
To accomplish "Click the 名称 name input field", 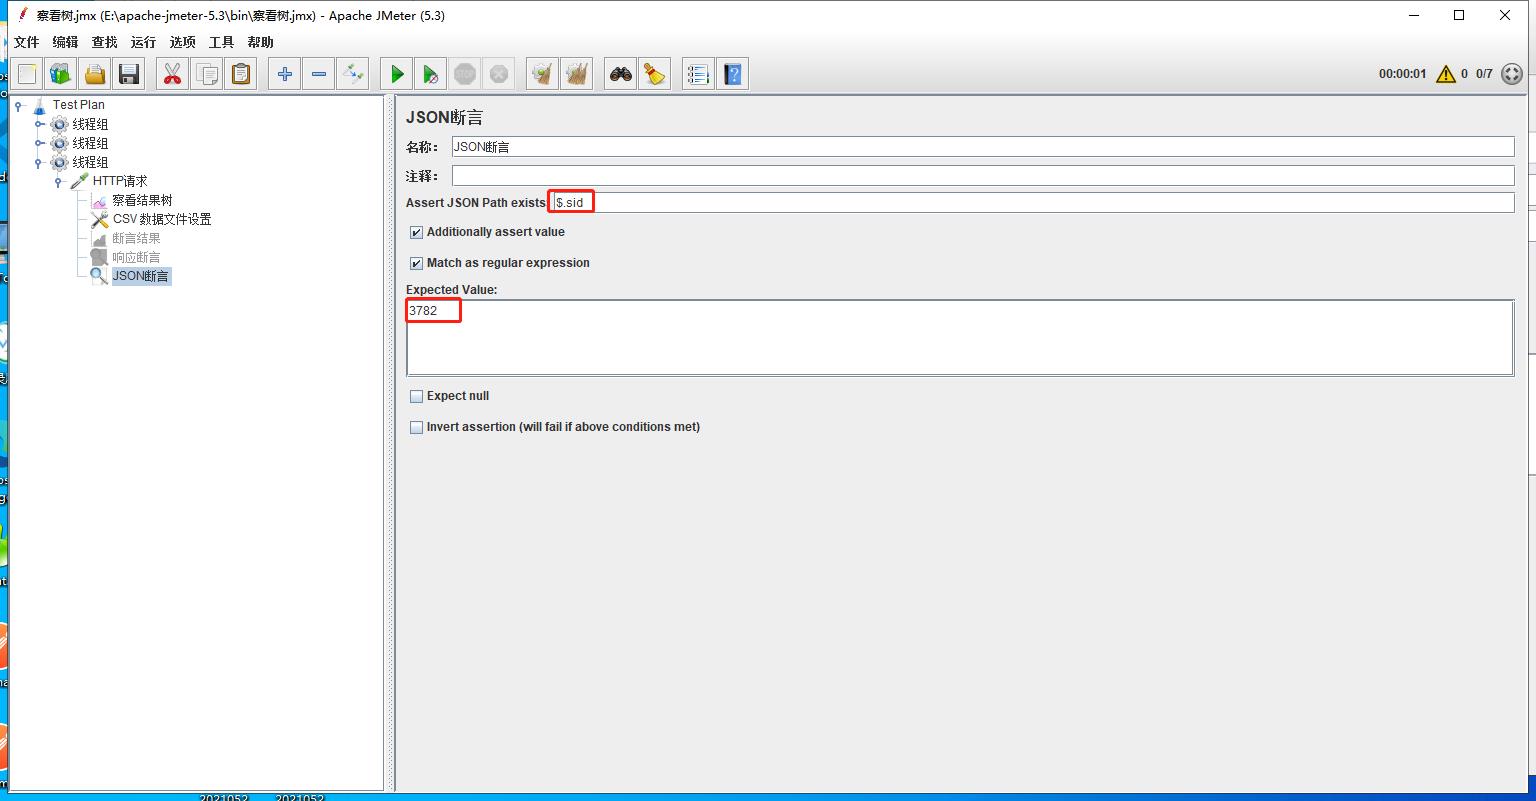I will pyautogui.click(x=983, y=147).
